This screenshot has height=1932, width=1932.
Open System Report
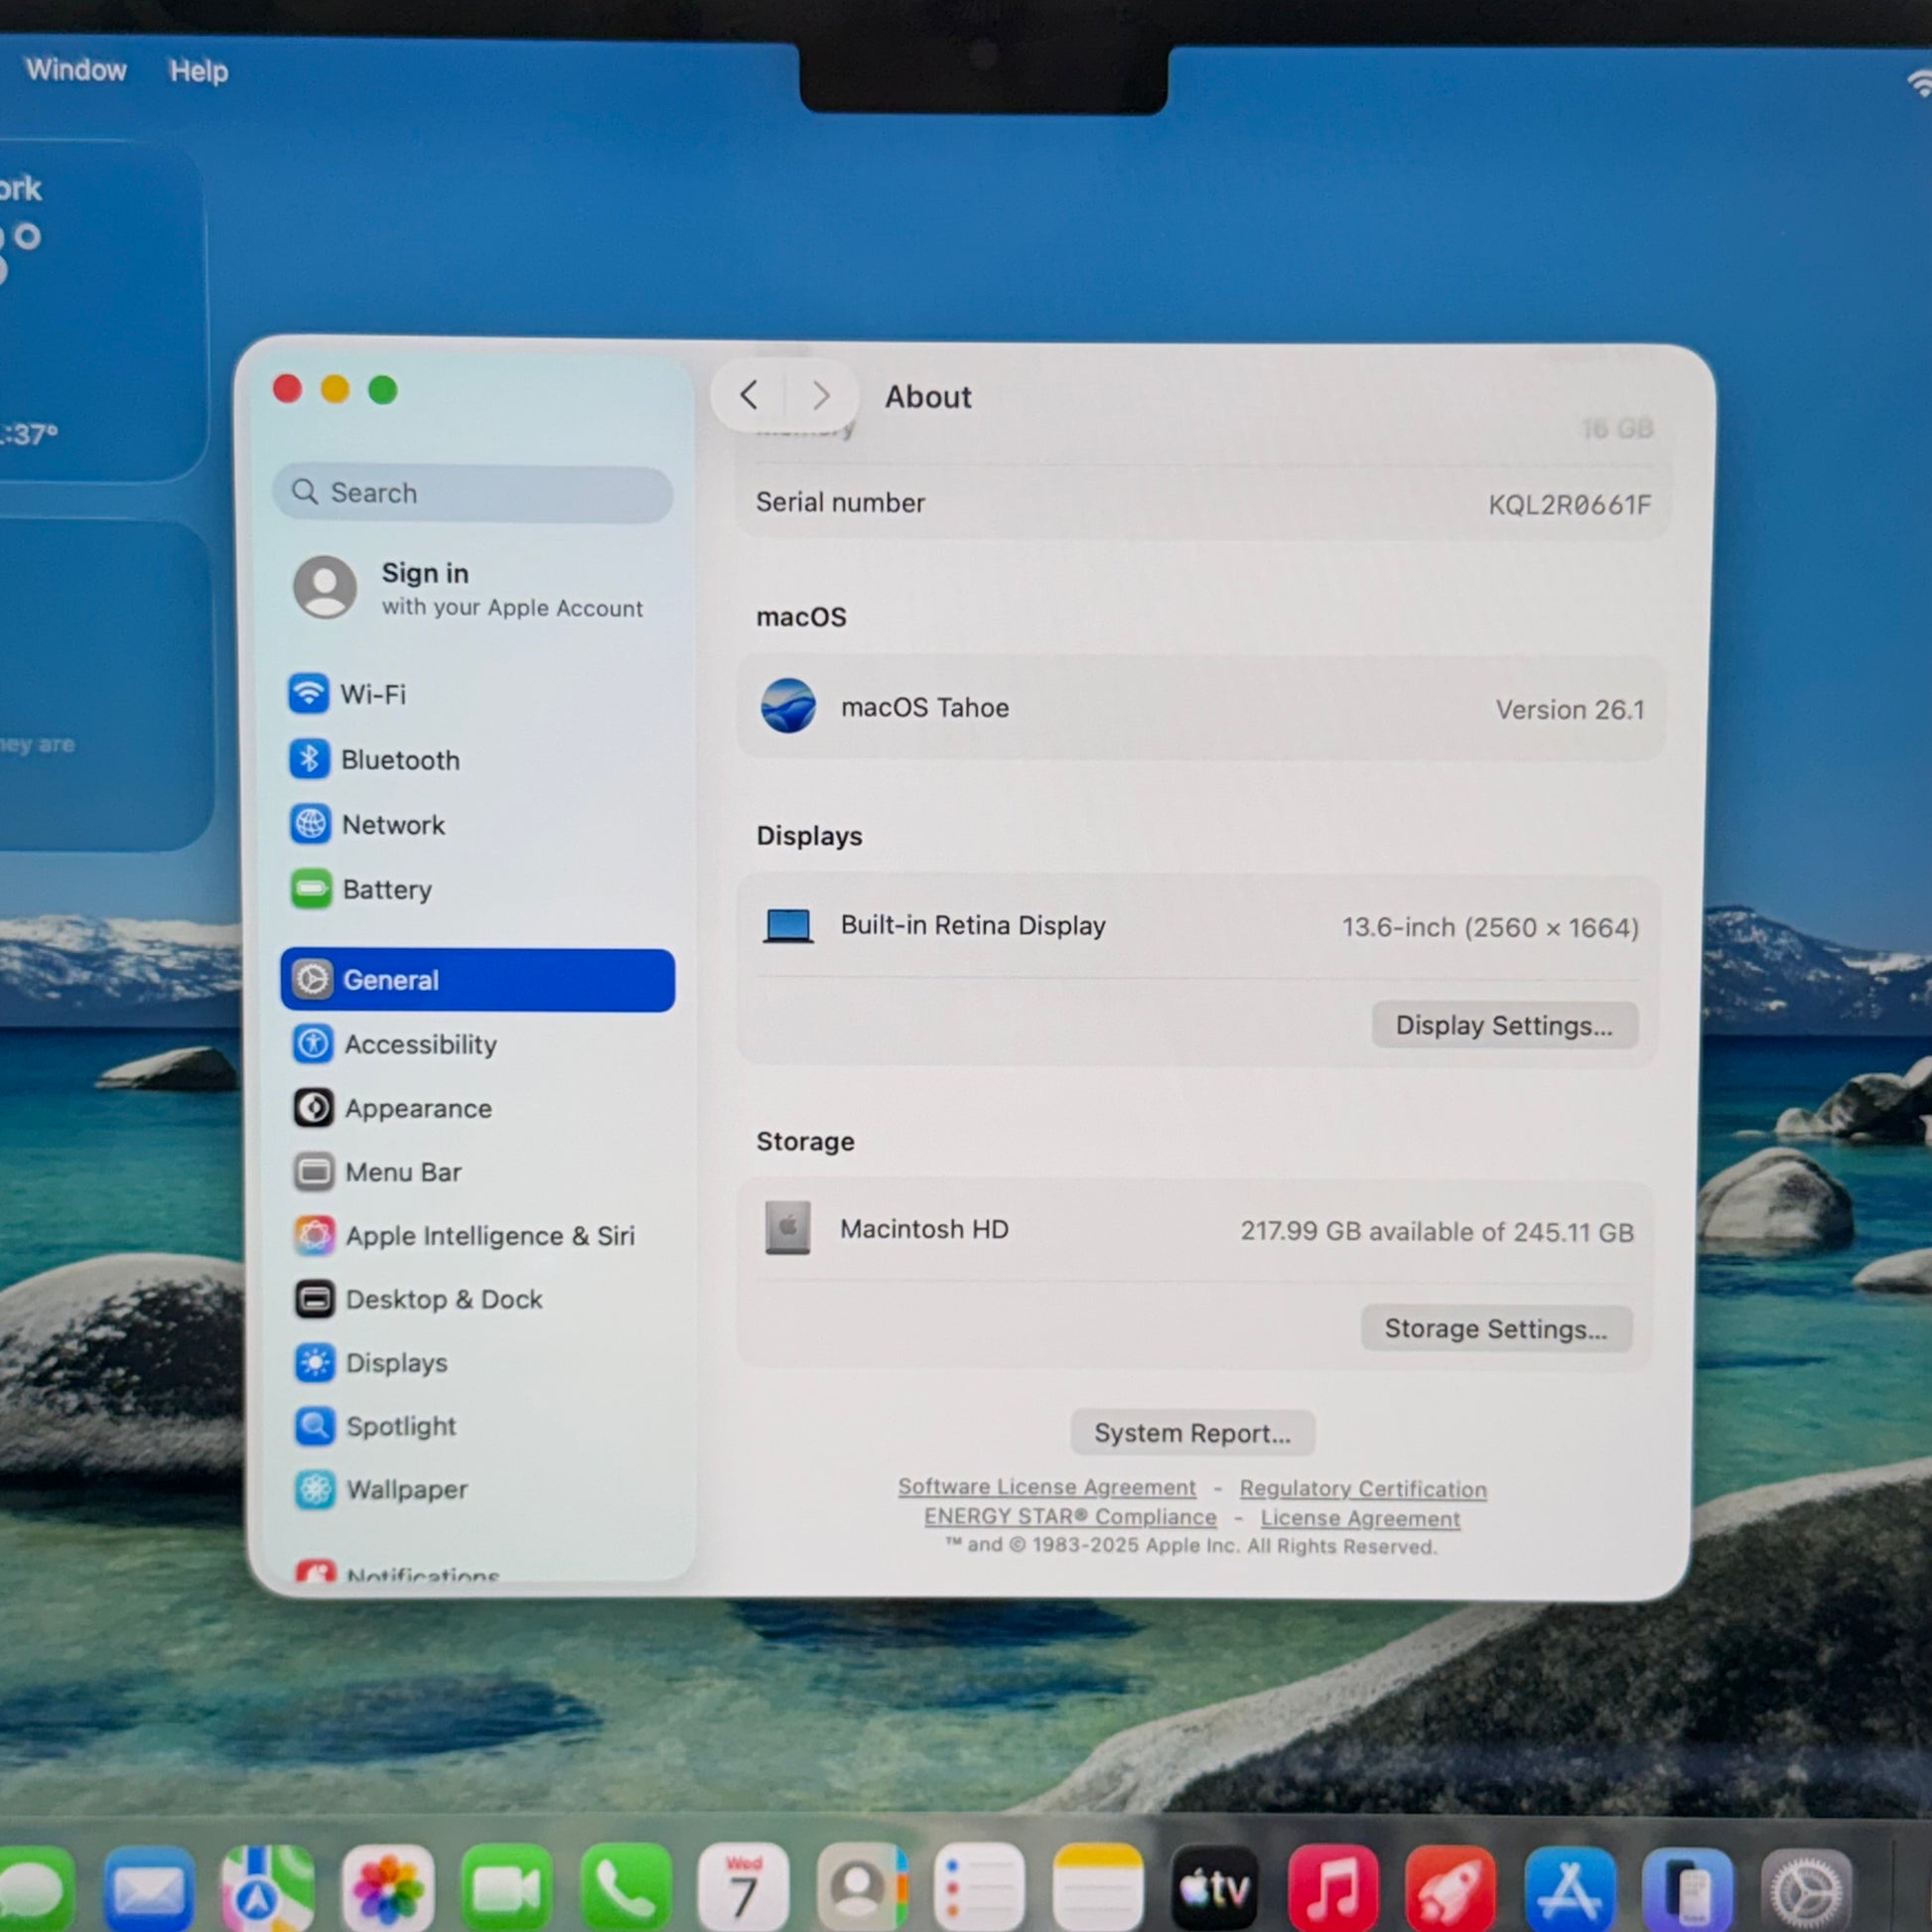point(1191,1433)
